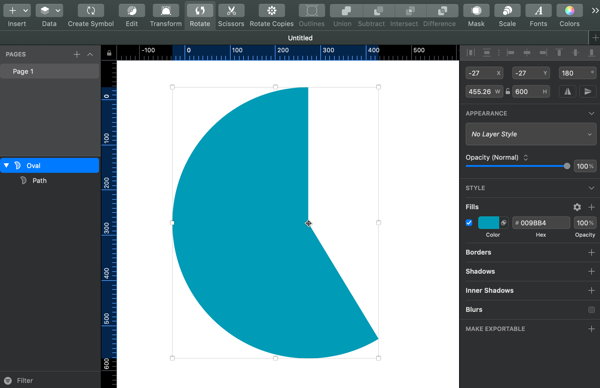Flip the layer vertically
This screenshot has height=388, width=600.
[587, 91]
